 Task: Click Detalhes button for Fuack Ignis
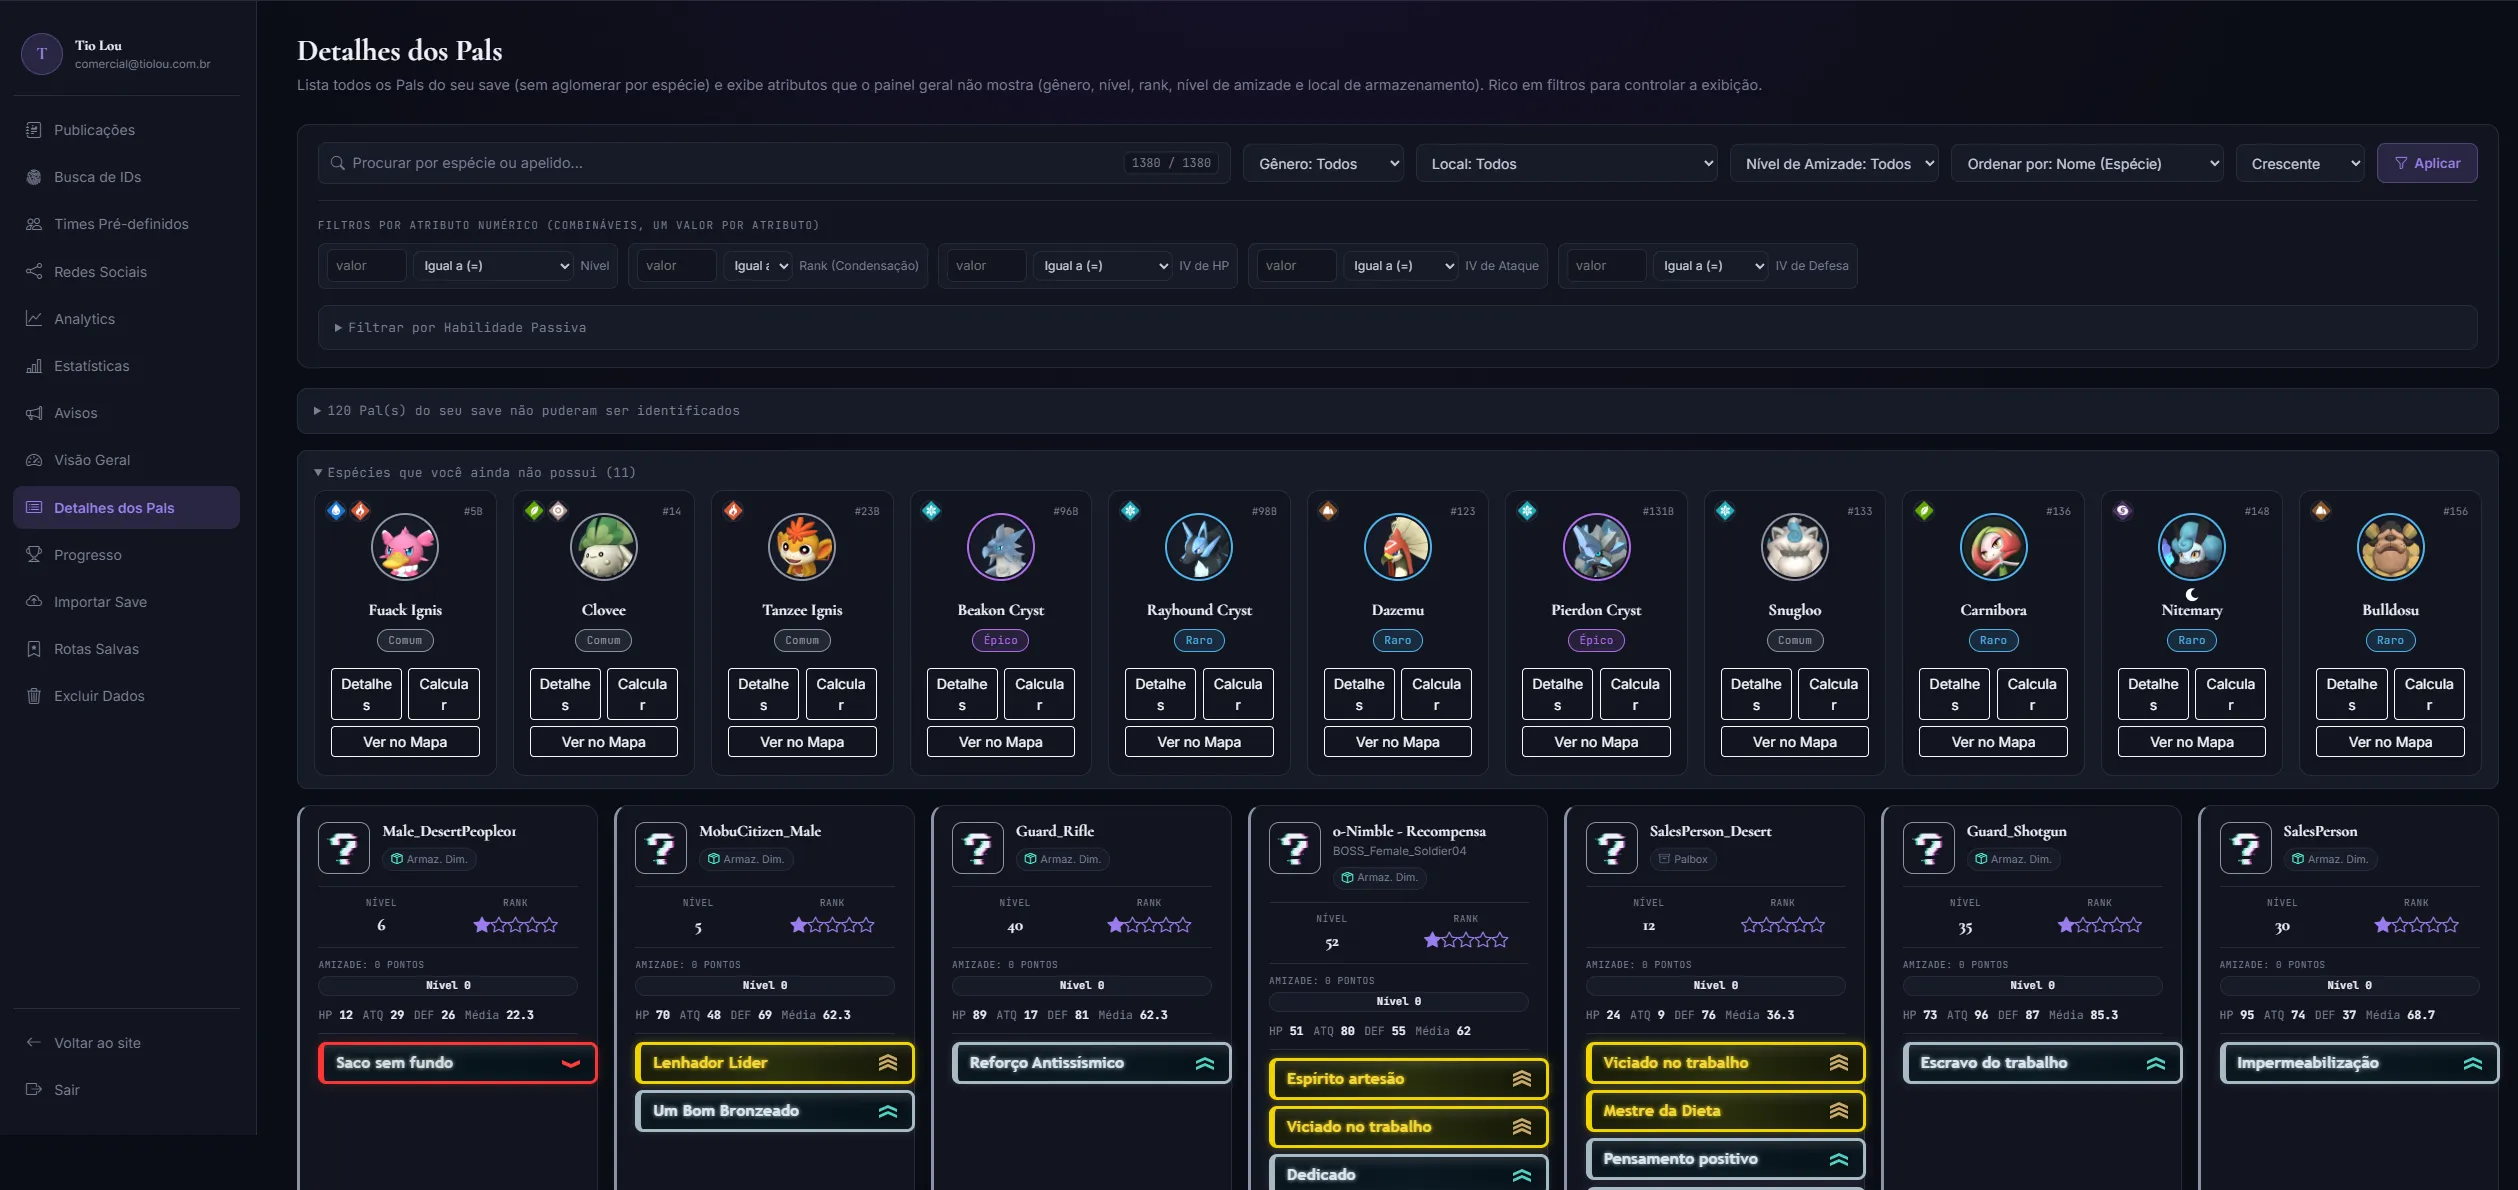click(x=366, y=694)
